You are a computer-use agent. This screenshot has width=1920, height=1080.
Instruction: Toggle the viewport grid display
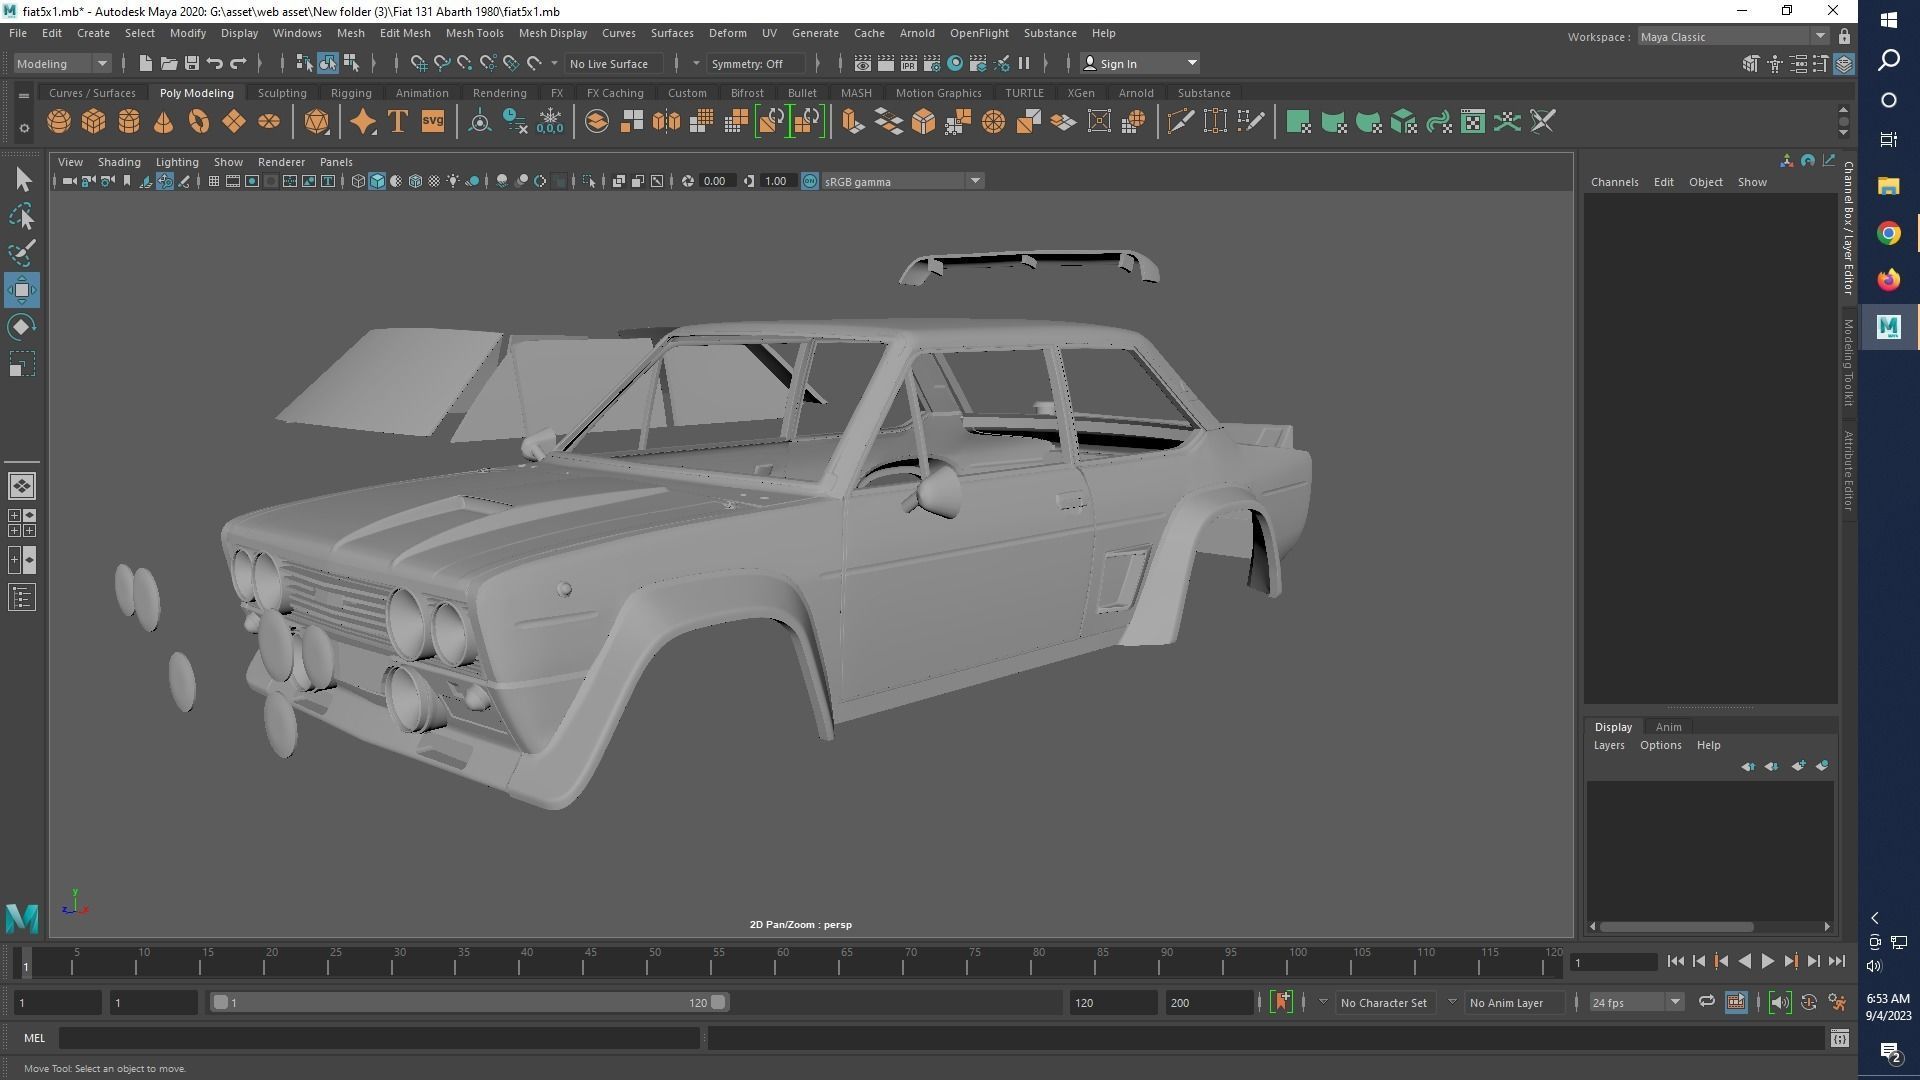(213, 181)
